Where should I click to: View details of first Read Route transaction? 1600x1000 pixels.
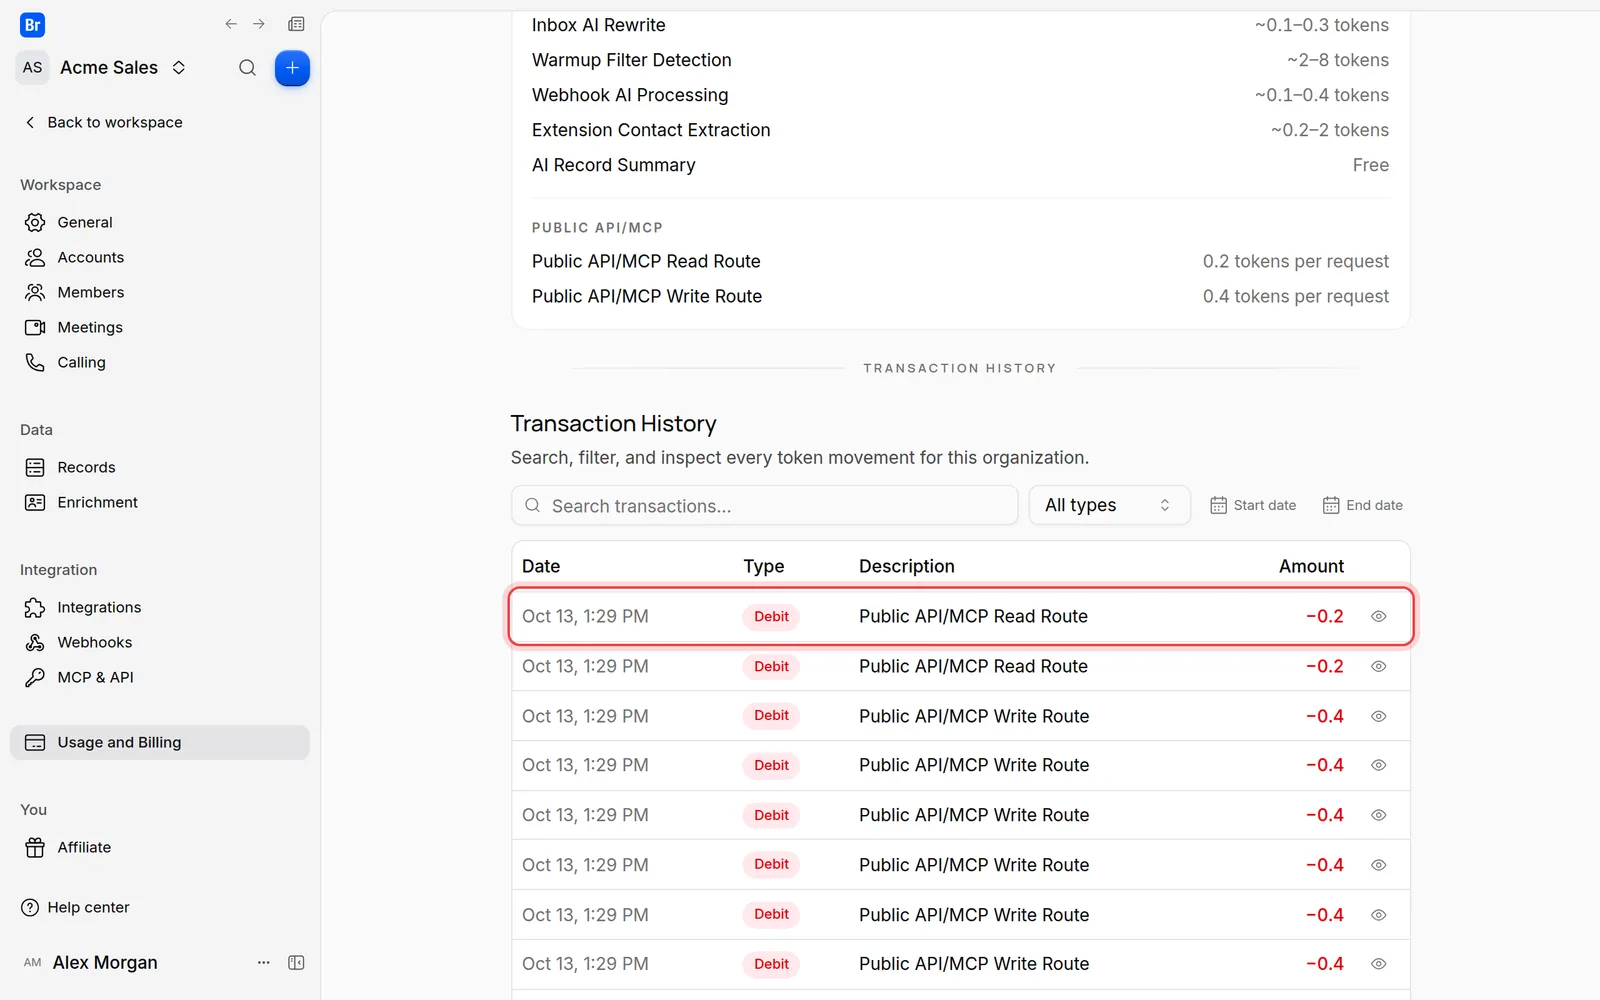[x=1378, y=616]
